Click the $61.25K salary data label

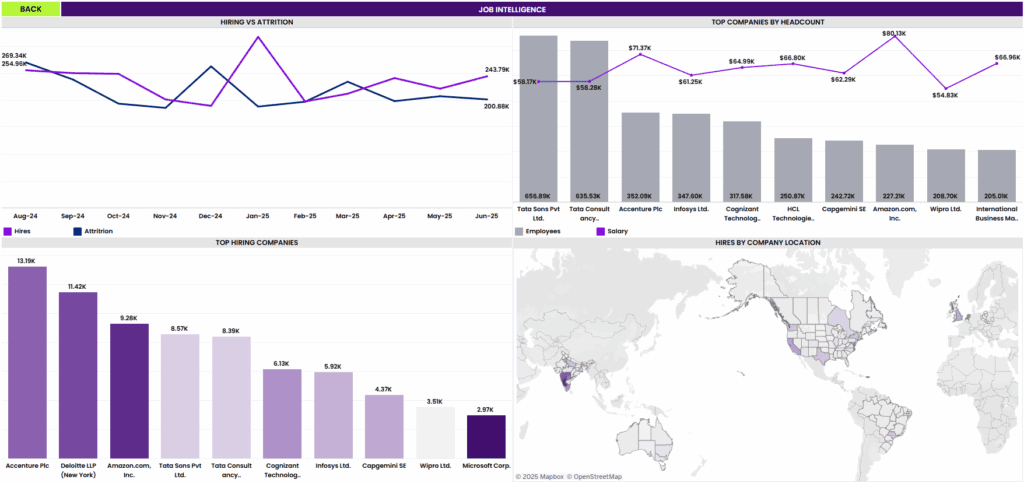point(691,82)
